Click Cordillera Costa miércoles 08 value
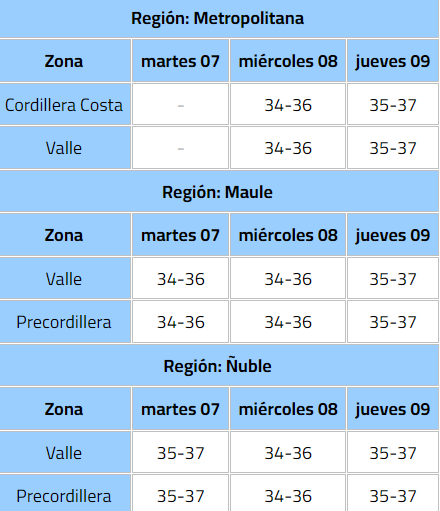Screen dimensions: 440x511 coord(288,104)
